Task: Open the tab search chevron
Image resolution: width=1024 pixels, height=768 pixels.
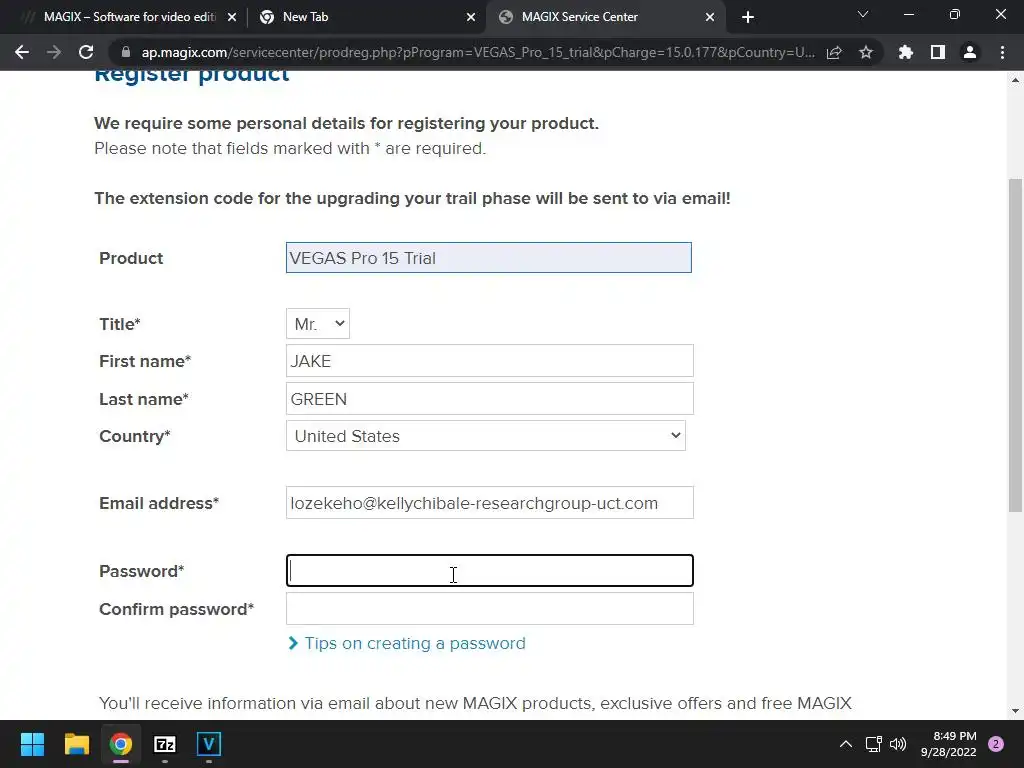Action: [x=863, y=14]
